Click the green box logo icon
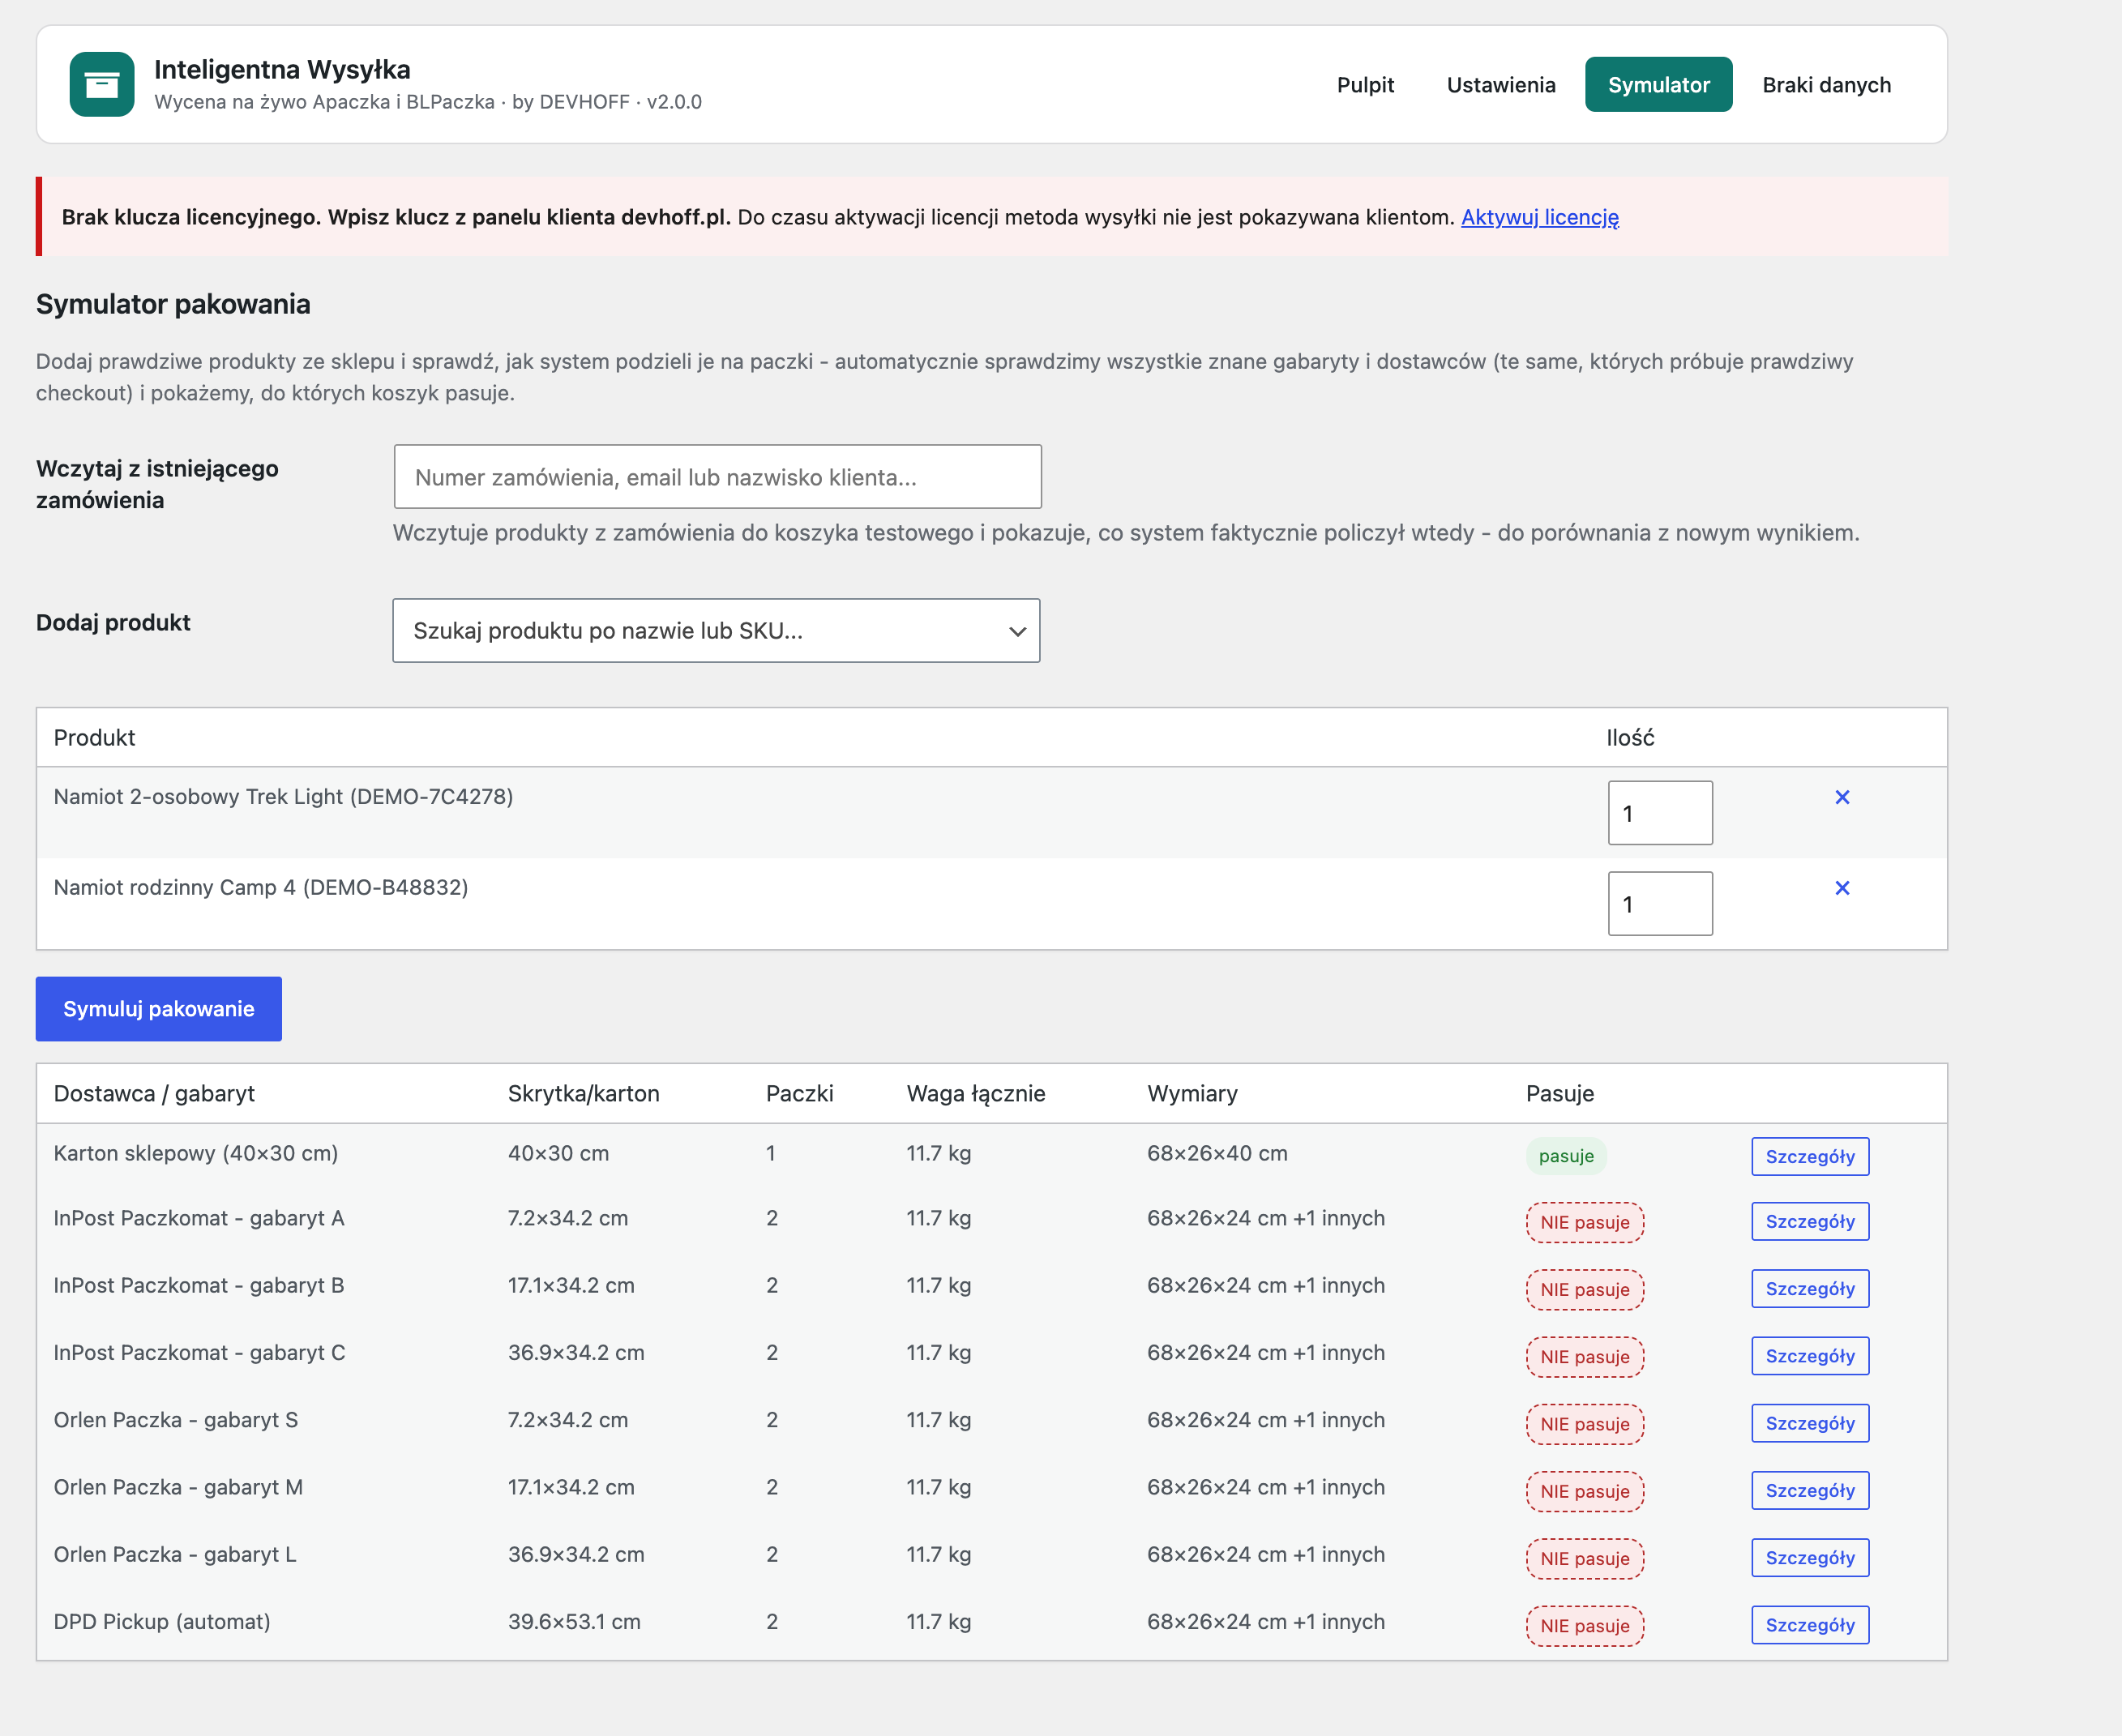The width and height of the screenshot is (2122, 1736). (x=102, y=85)
